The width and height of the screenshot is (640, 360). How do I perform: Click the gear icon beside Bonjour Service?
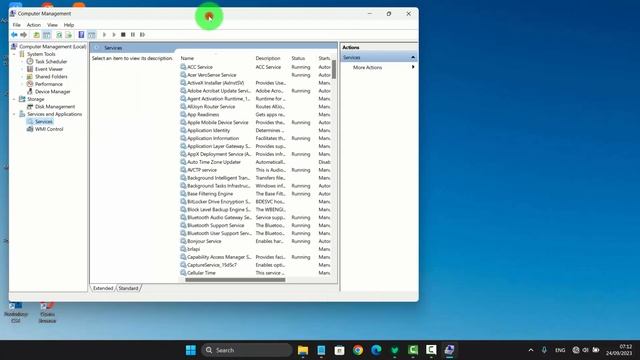[x=183, y=241]
